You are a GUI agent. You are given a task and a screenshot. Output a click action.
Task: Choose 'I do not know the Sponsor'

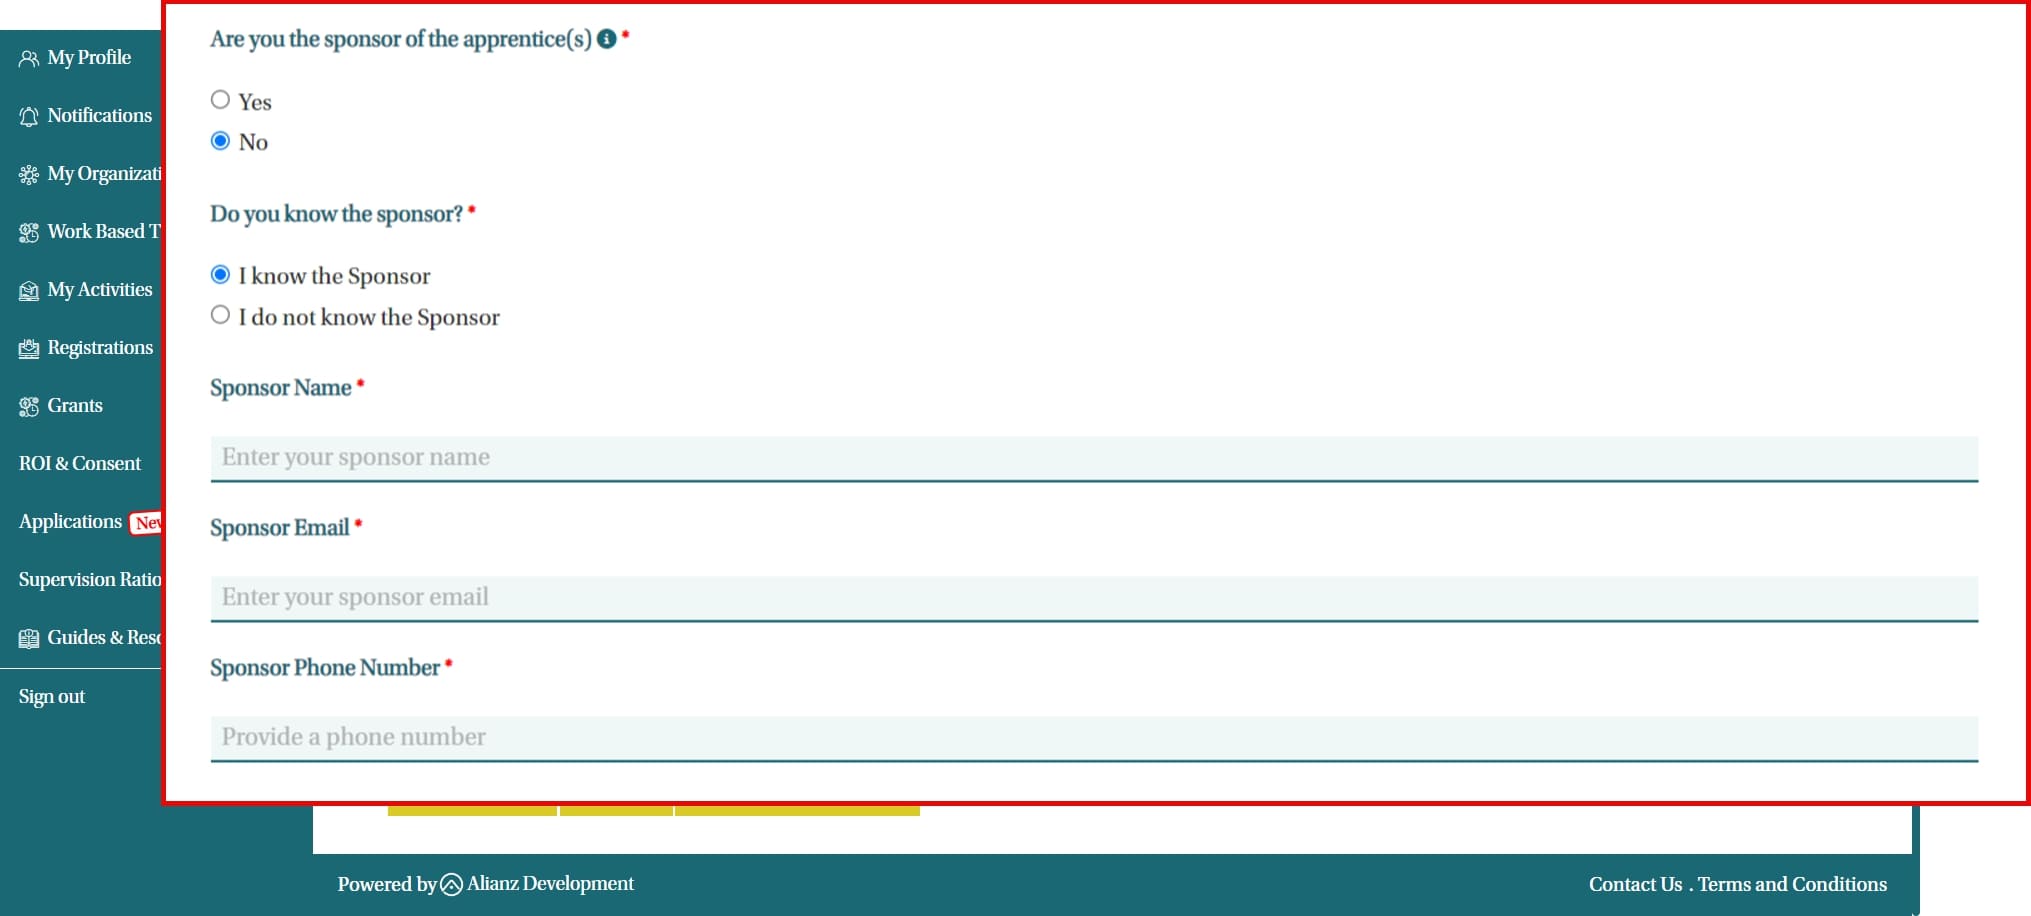[220, 315]
